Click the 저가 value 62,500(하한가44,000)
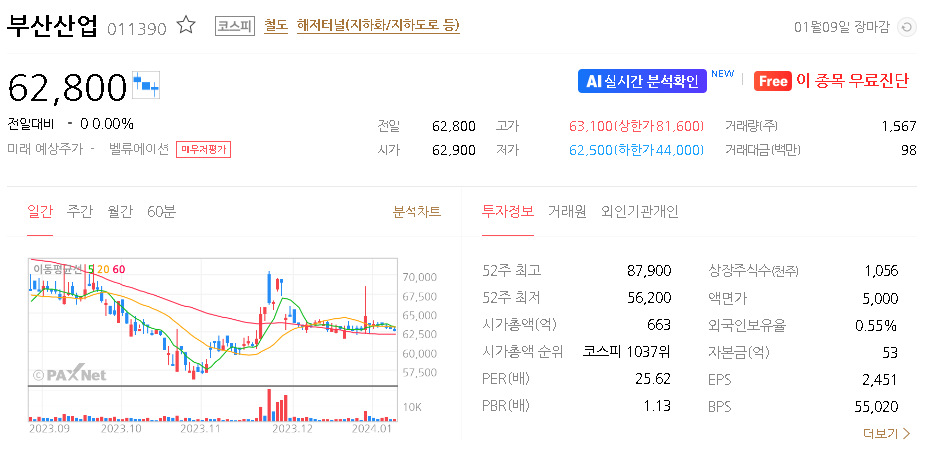 (x=637, y=150)
